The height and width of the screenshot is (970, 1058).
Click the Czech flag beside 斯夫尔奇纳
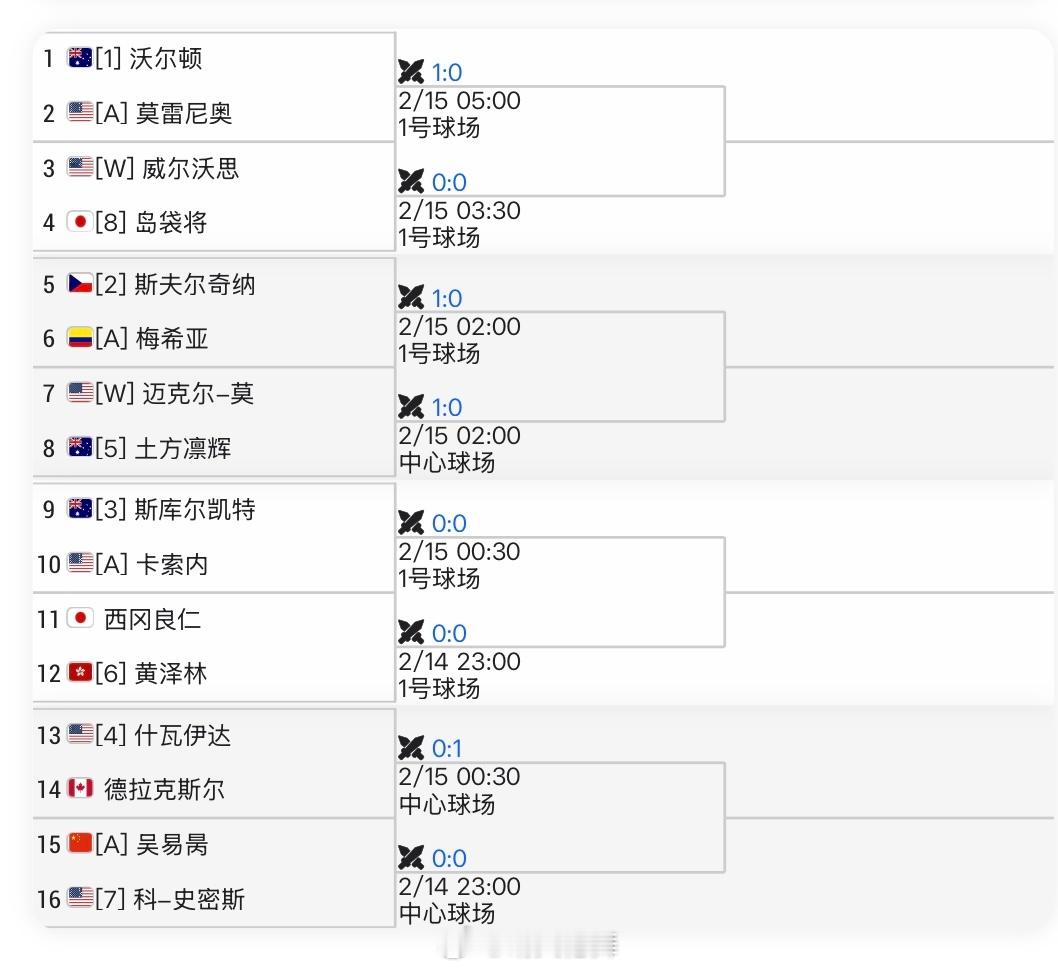tap(80, 284)
